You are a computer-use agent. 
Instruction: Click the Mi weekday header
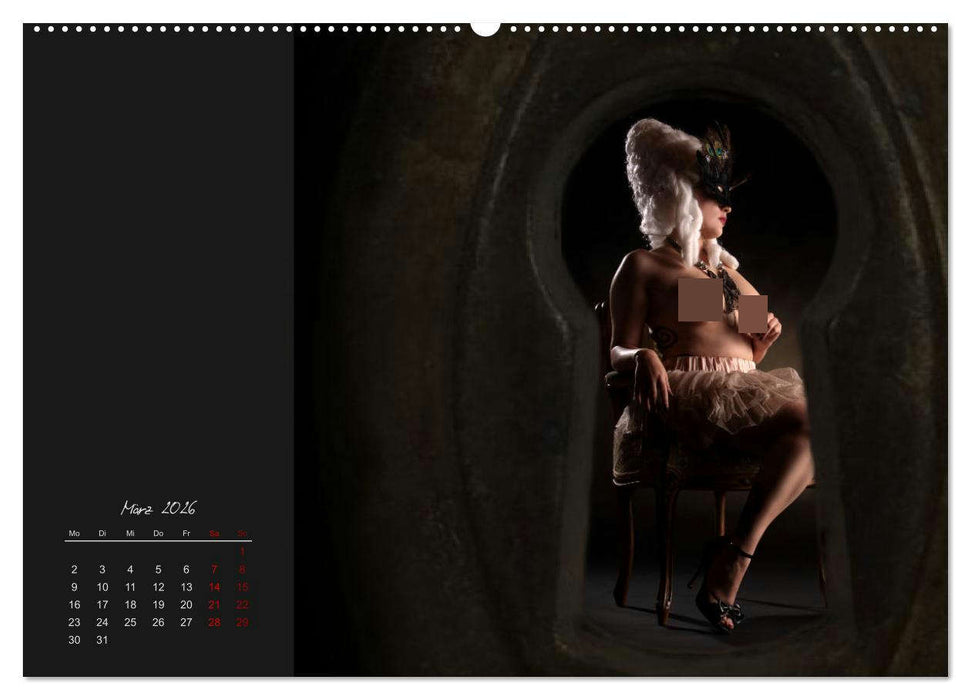131,533
